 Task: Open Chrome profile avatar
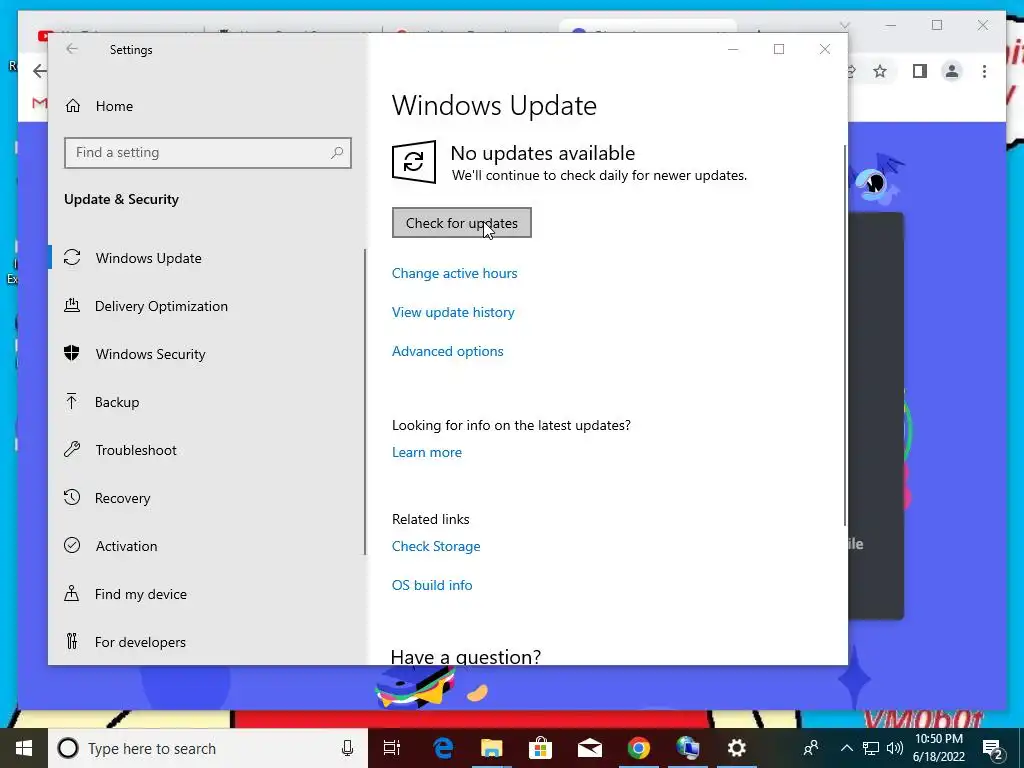pyautogui.click(x=952, y=71)
